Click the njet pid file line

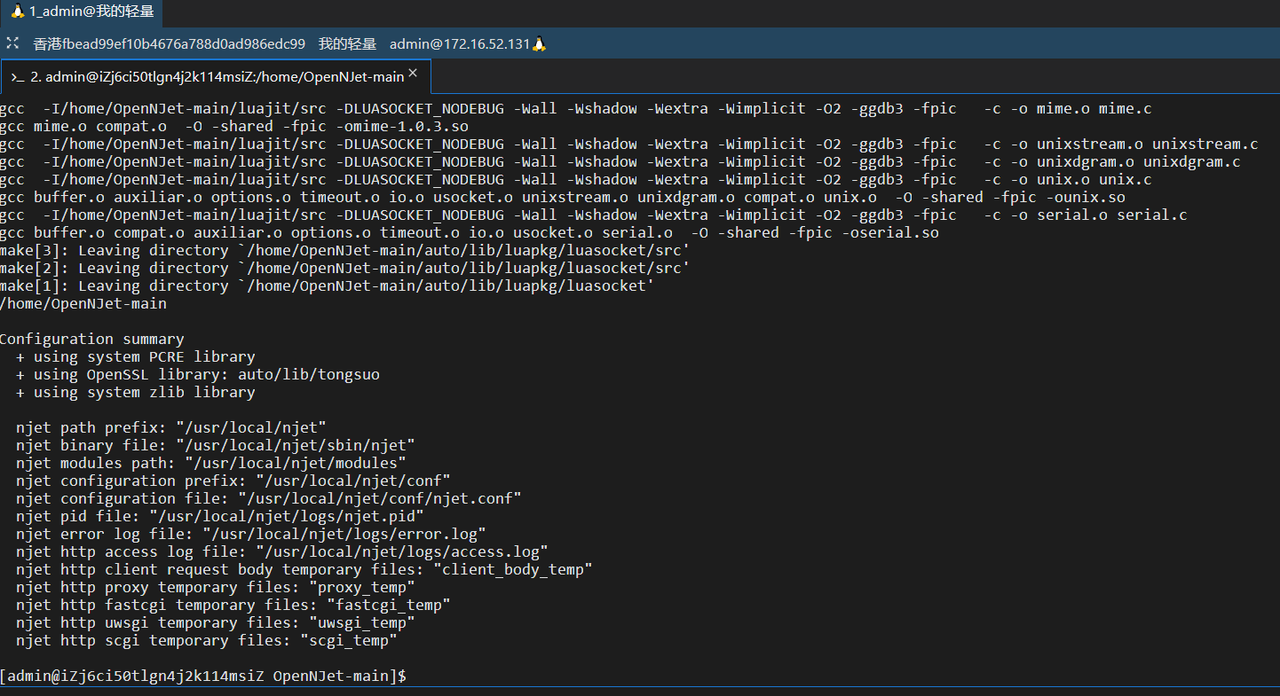click(x=220, y=517)
